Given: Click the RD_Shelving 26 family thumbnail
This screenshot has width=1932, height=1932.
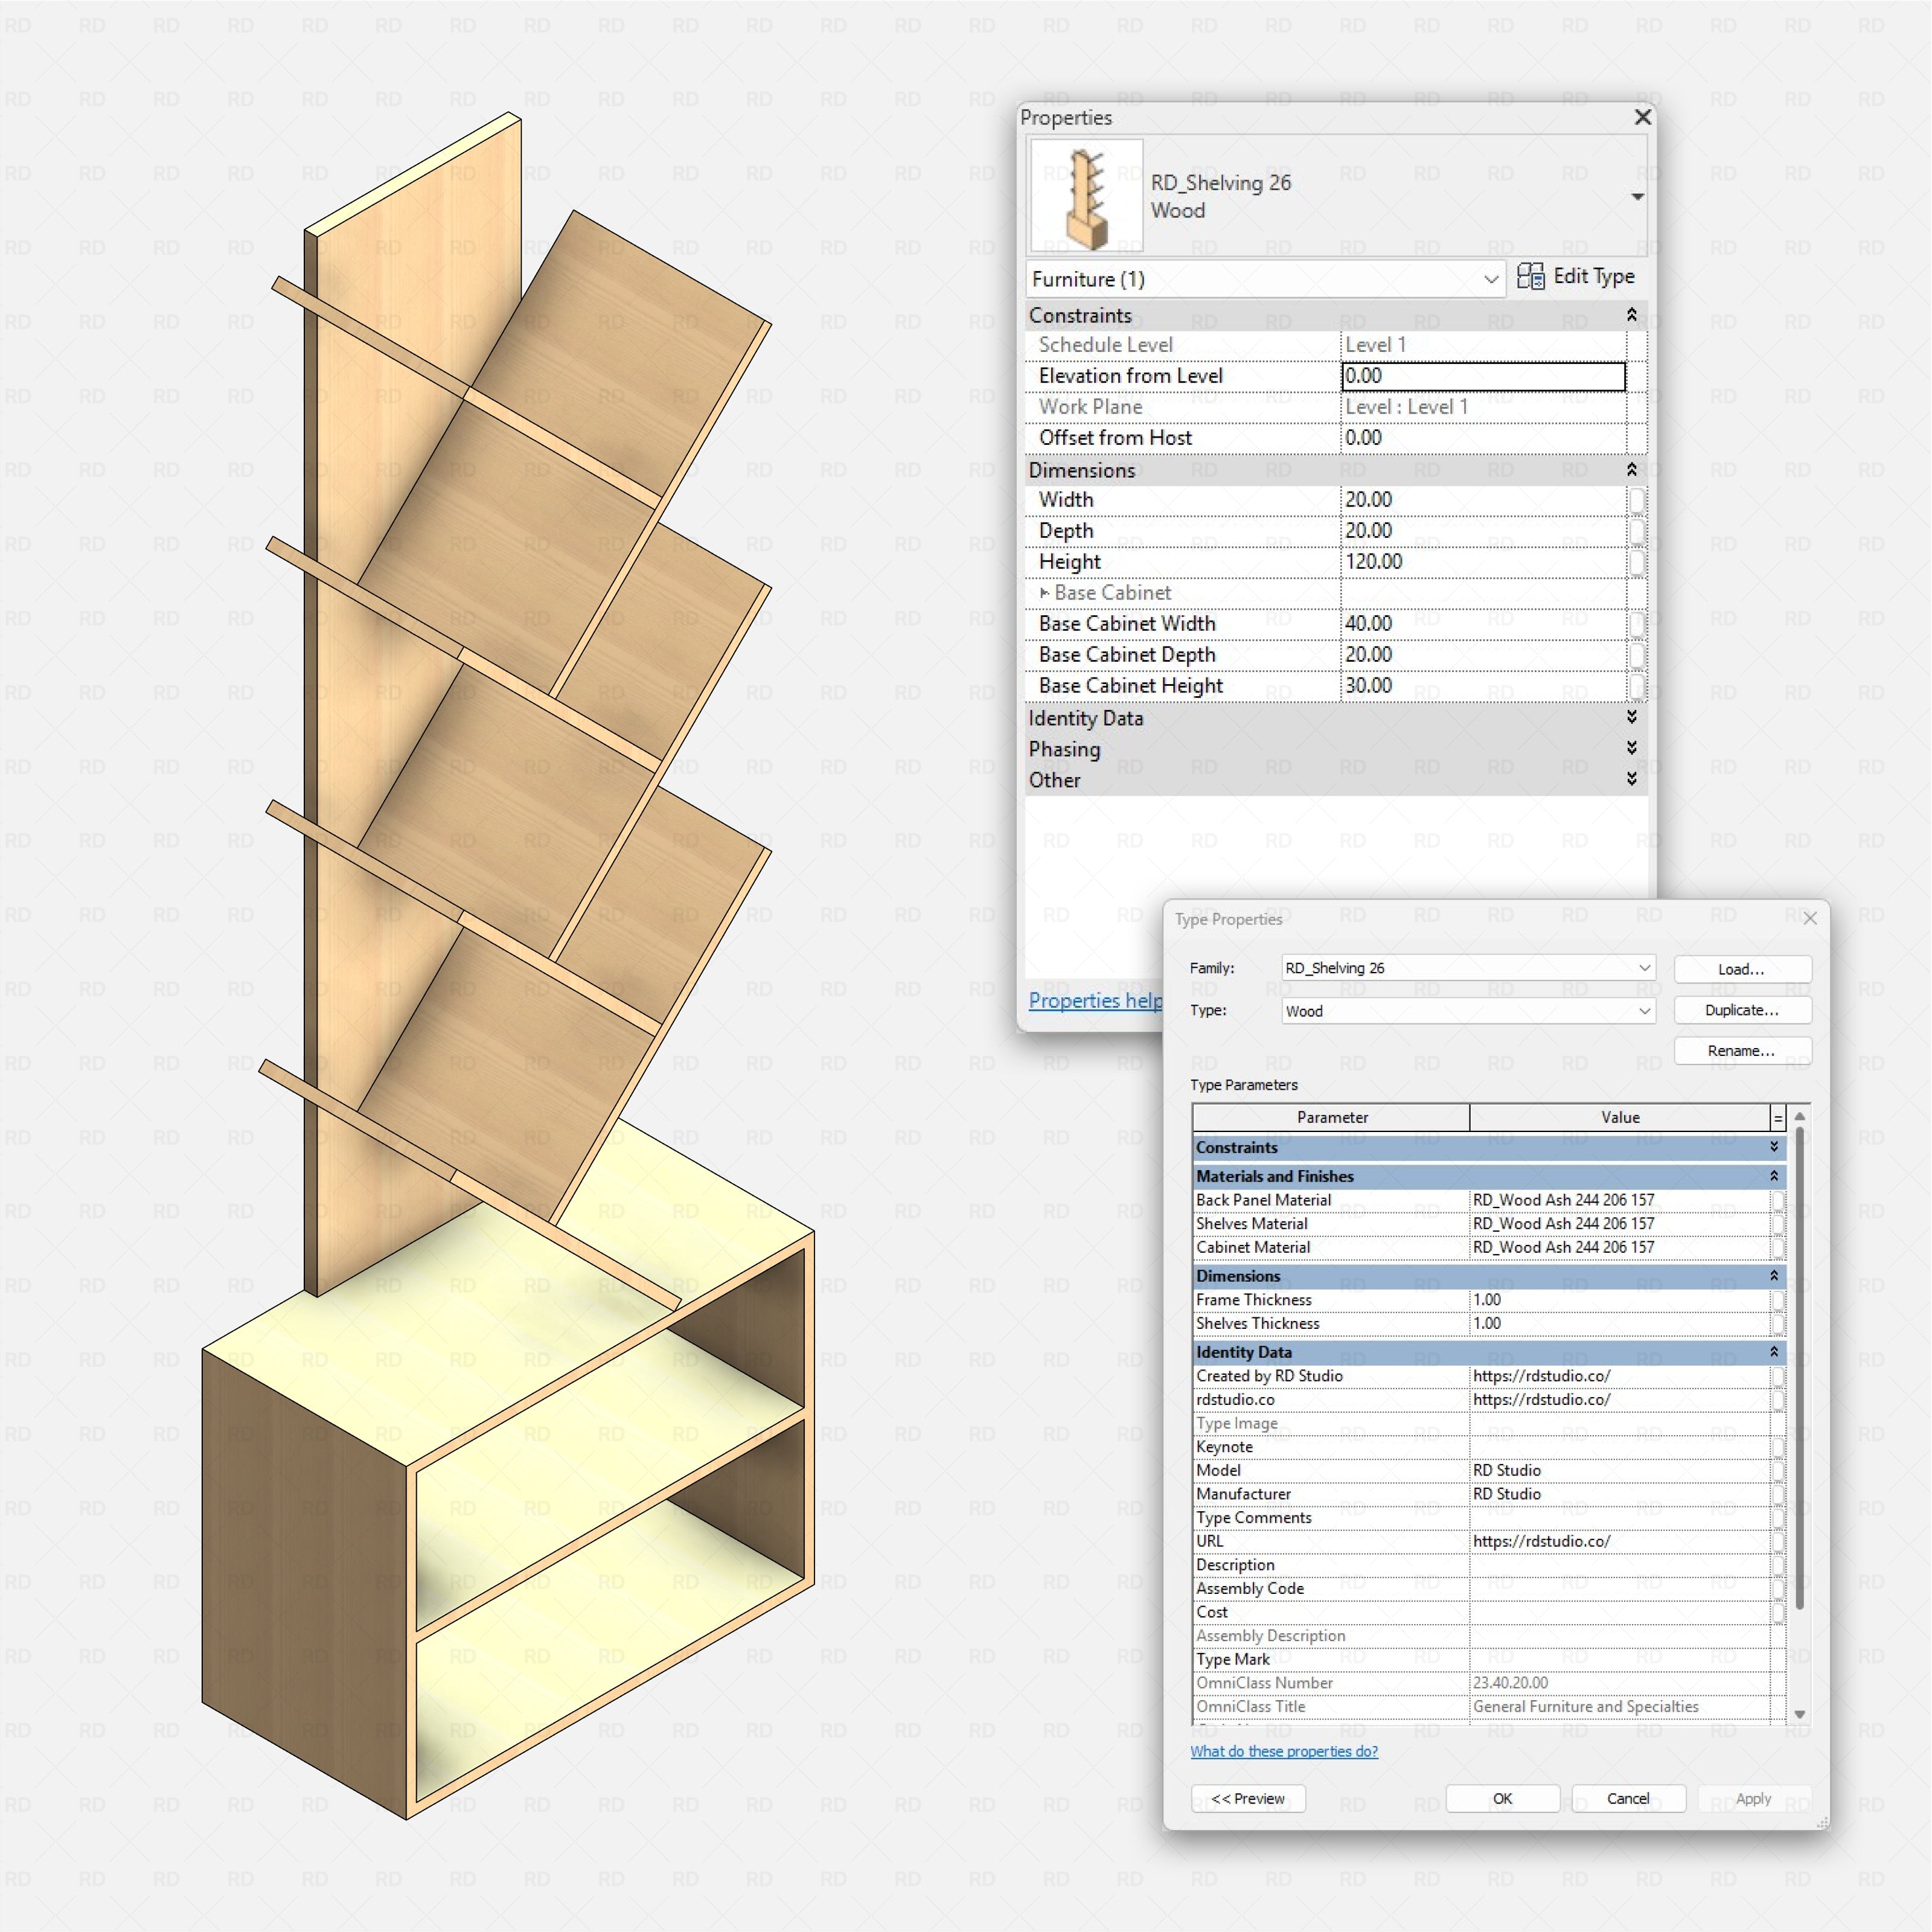Looking at the screenshot, I should coord(1087,196).
